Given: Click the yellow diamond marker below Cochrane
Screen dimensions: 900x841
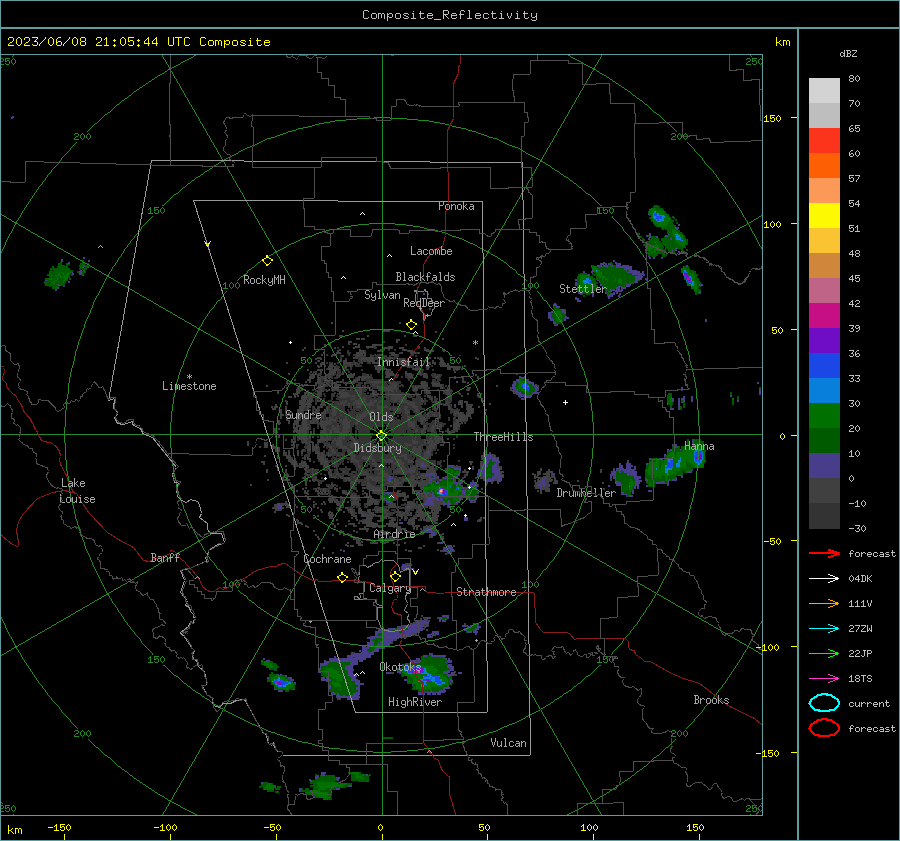Looking at the screenshot, I should tap(343, 578).
